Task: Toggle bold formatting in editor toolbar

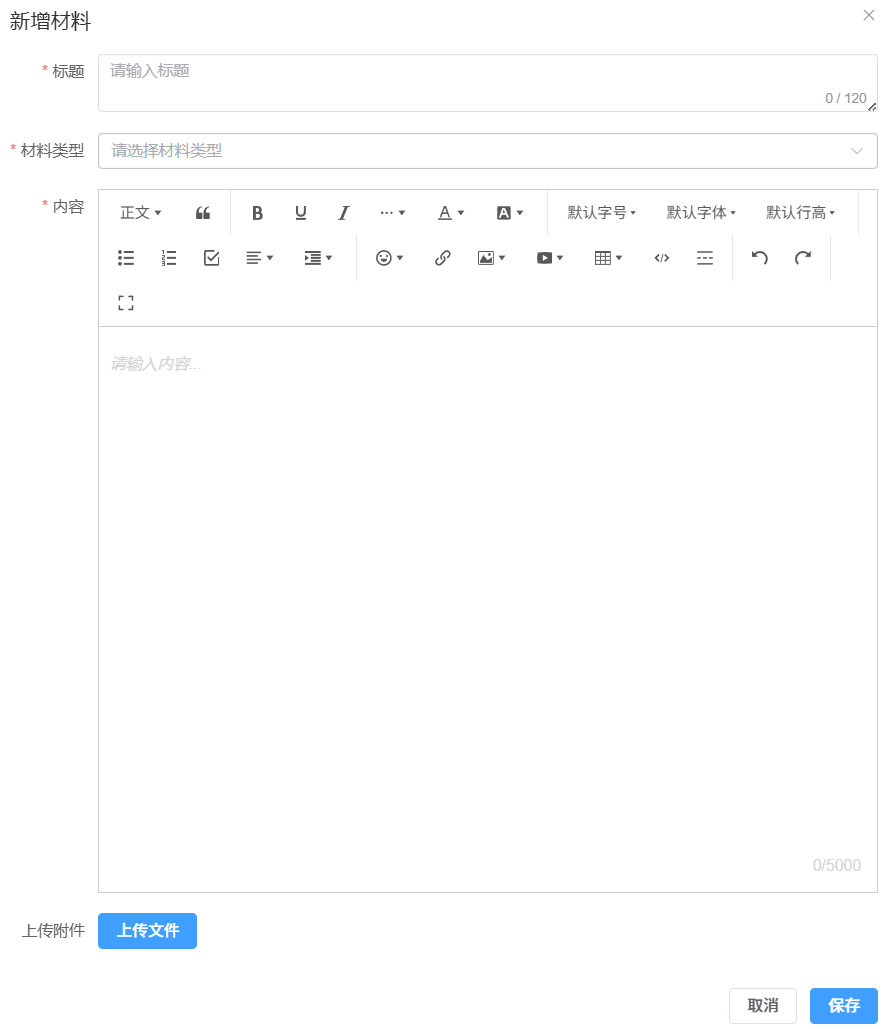Action: [x=257, y=213]
